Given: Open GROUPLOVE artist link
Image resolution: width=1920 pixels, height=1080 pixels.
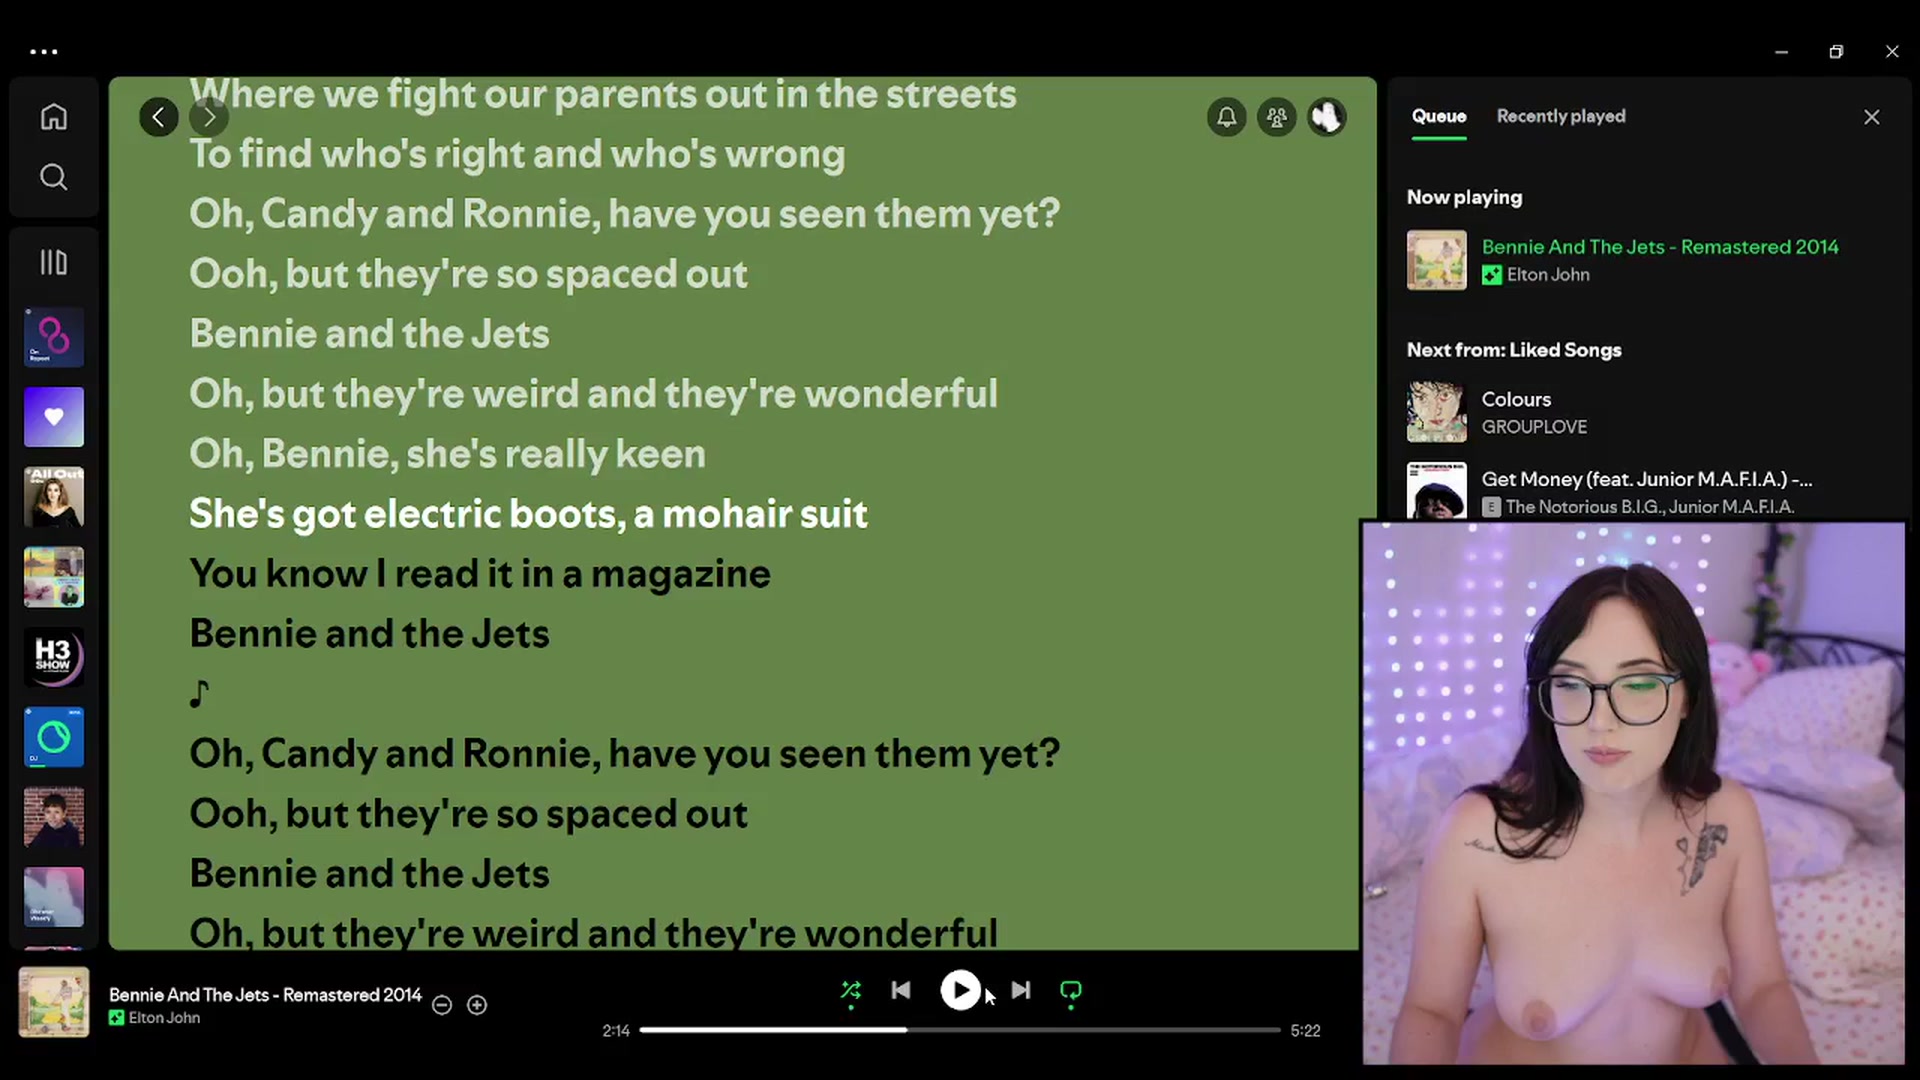Looking at the screenshot, I should pyautogui.click(x=1534, y=427).
